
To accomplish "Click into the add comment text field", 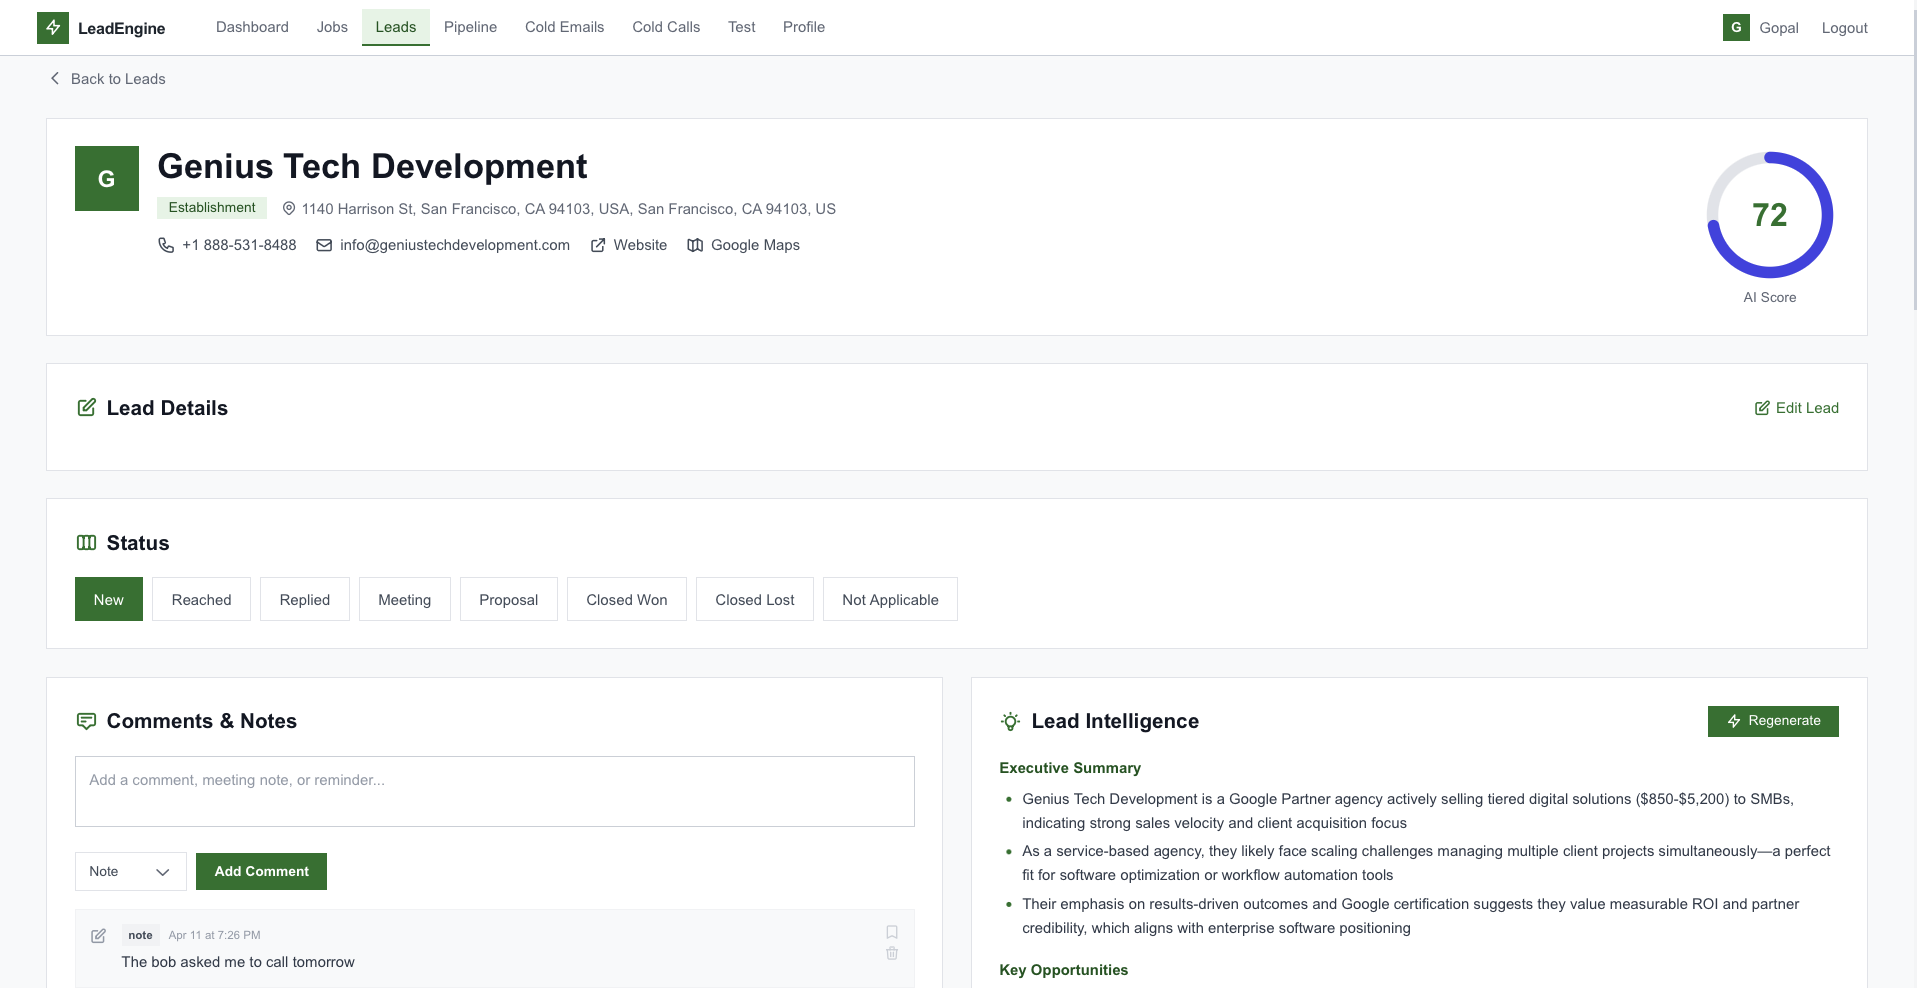I will (494, 791).
